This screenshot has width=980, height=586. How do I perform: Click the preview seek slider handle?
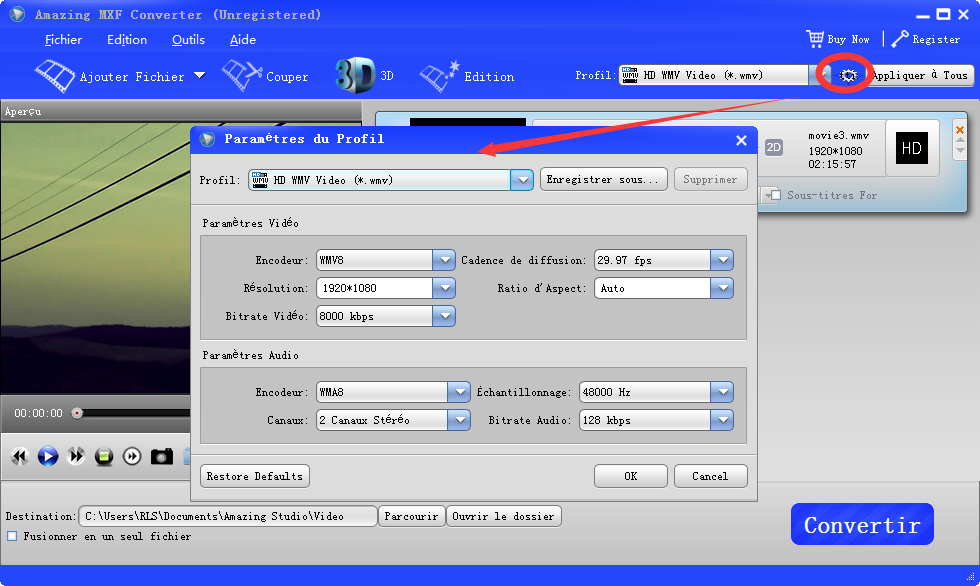coord(77,413)
